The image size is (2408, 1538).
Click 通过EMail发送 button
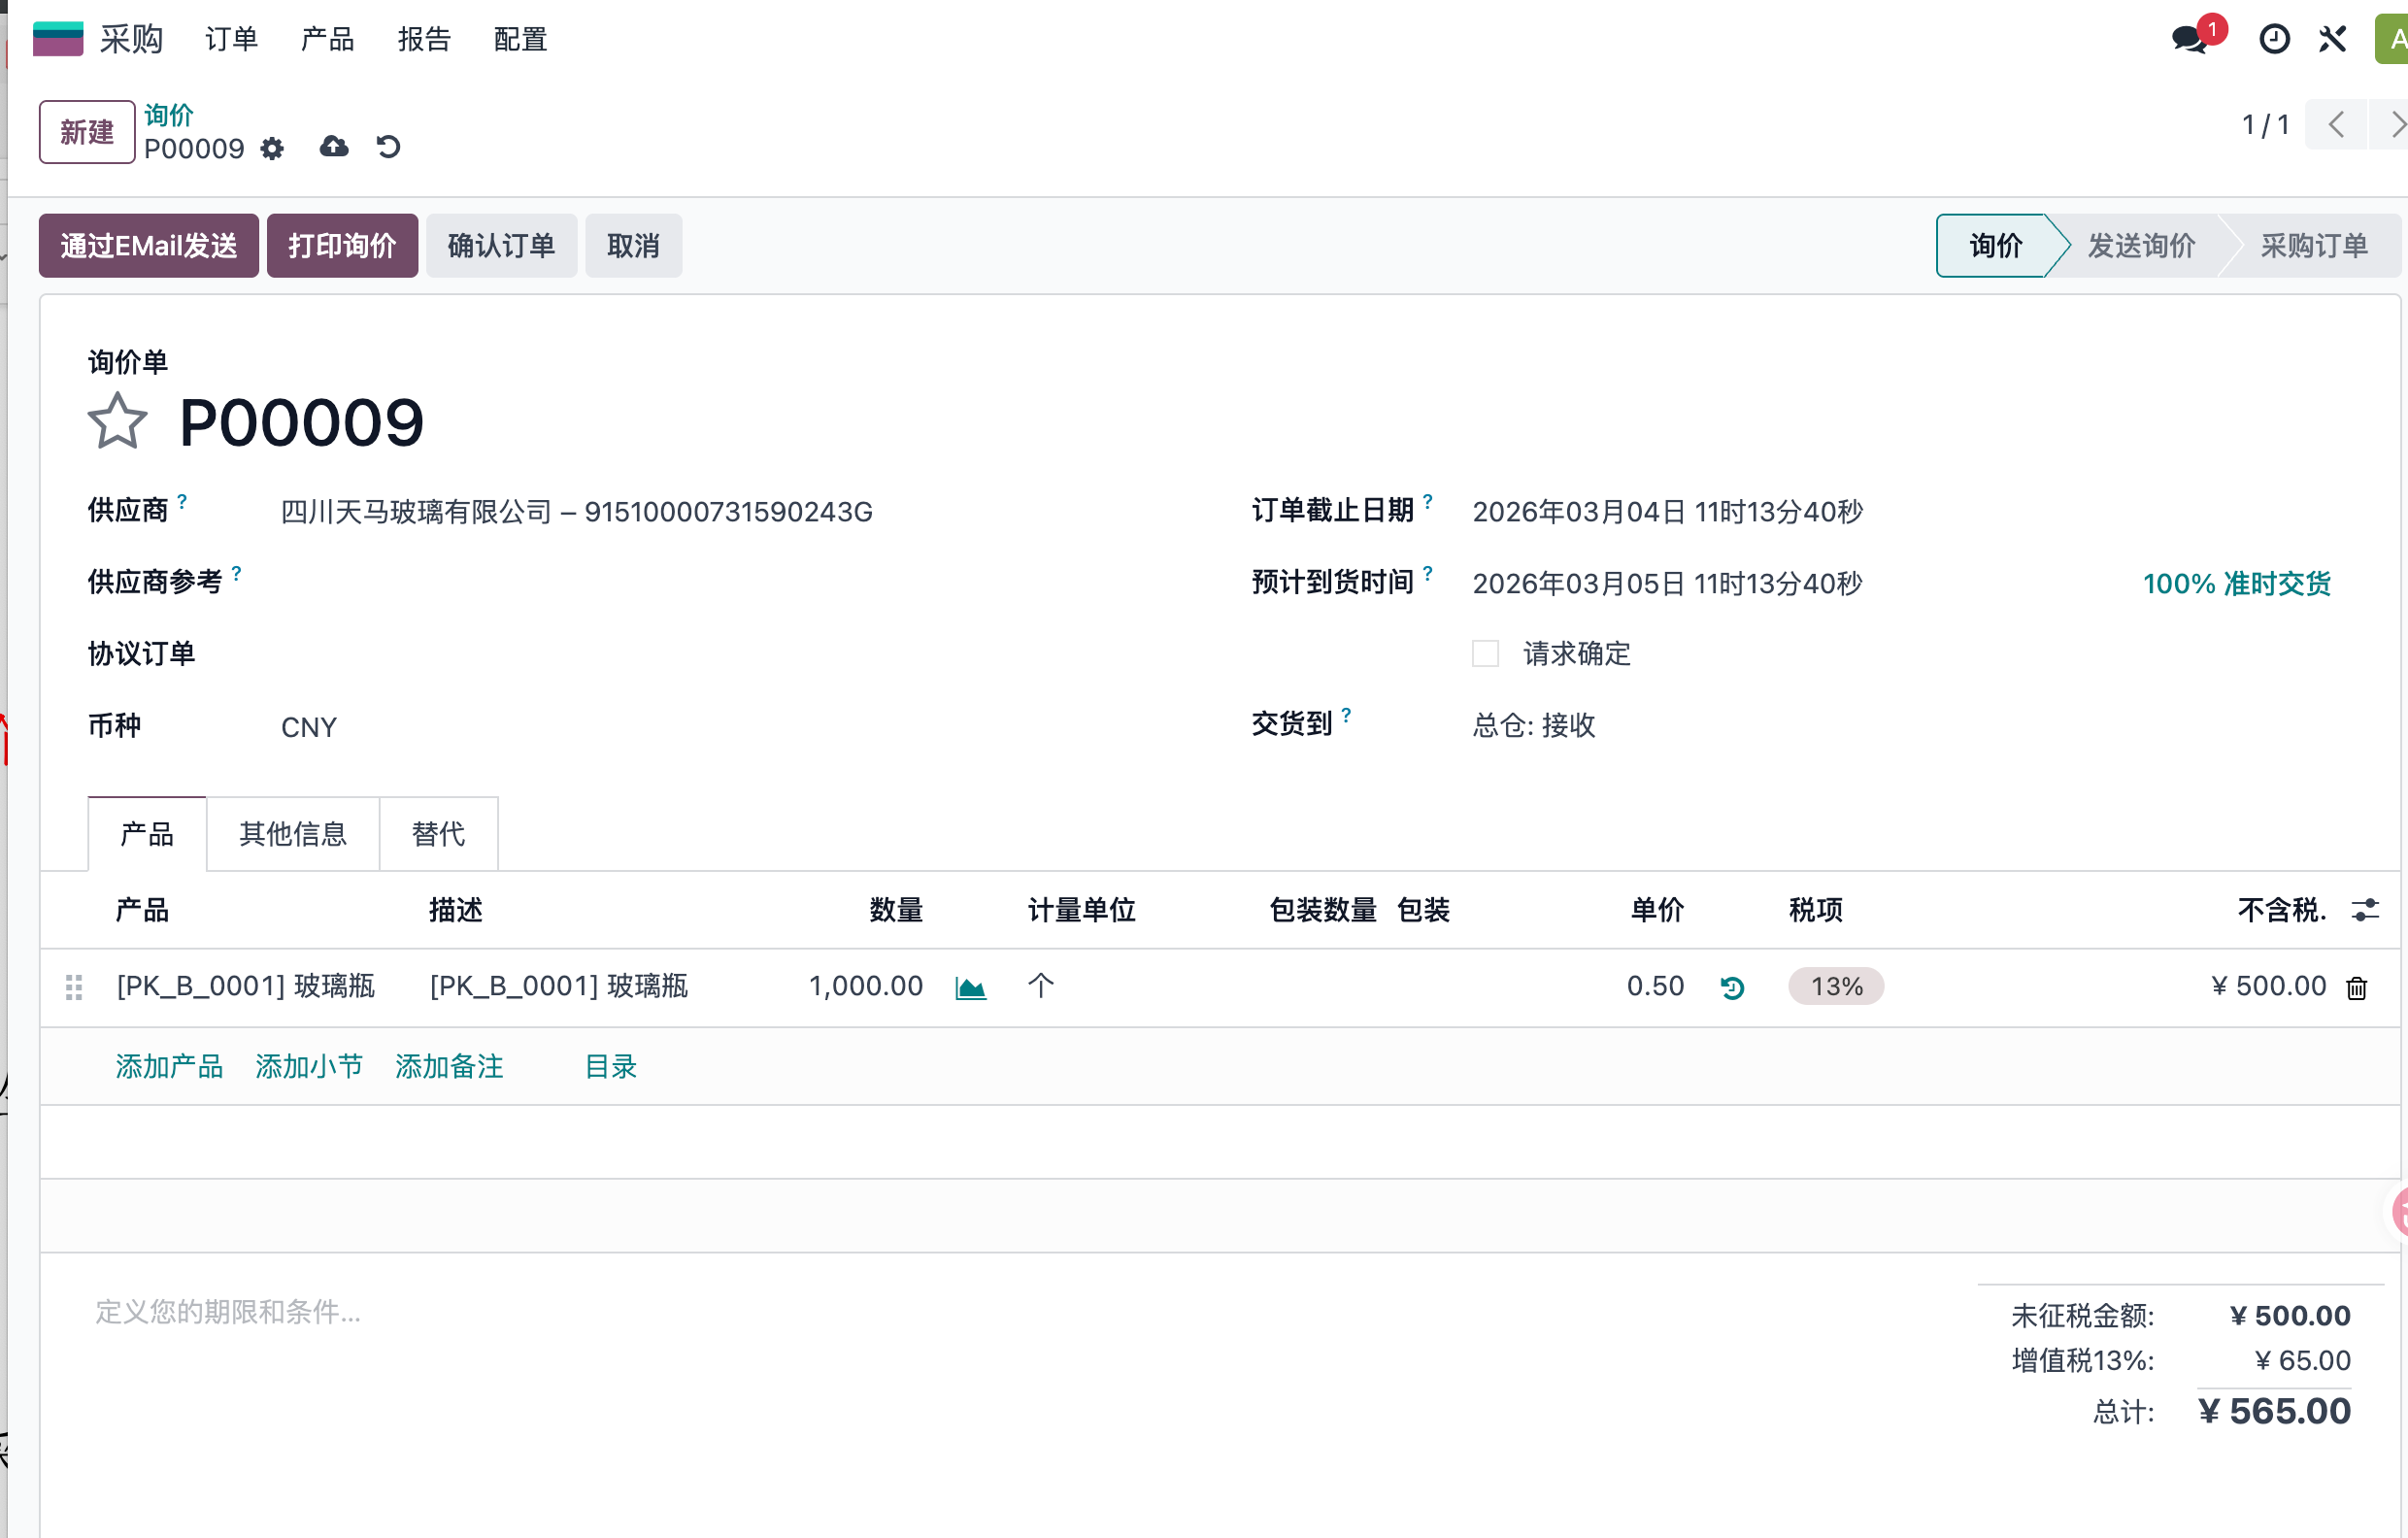tap(149, 245)
